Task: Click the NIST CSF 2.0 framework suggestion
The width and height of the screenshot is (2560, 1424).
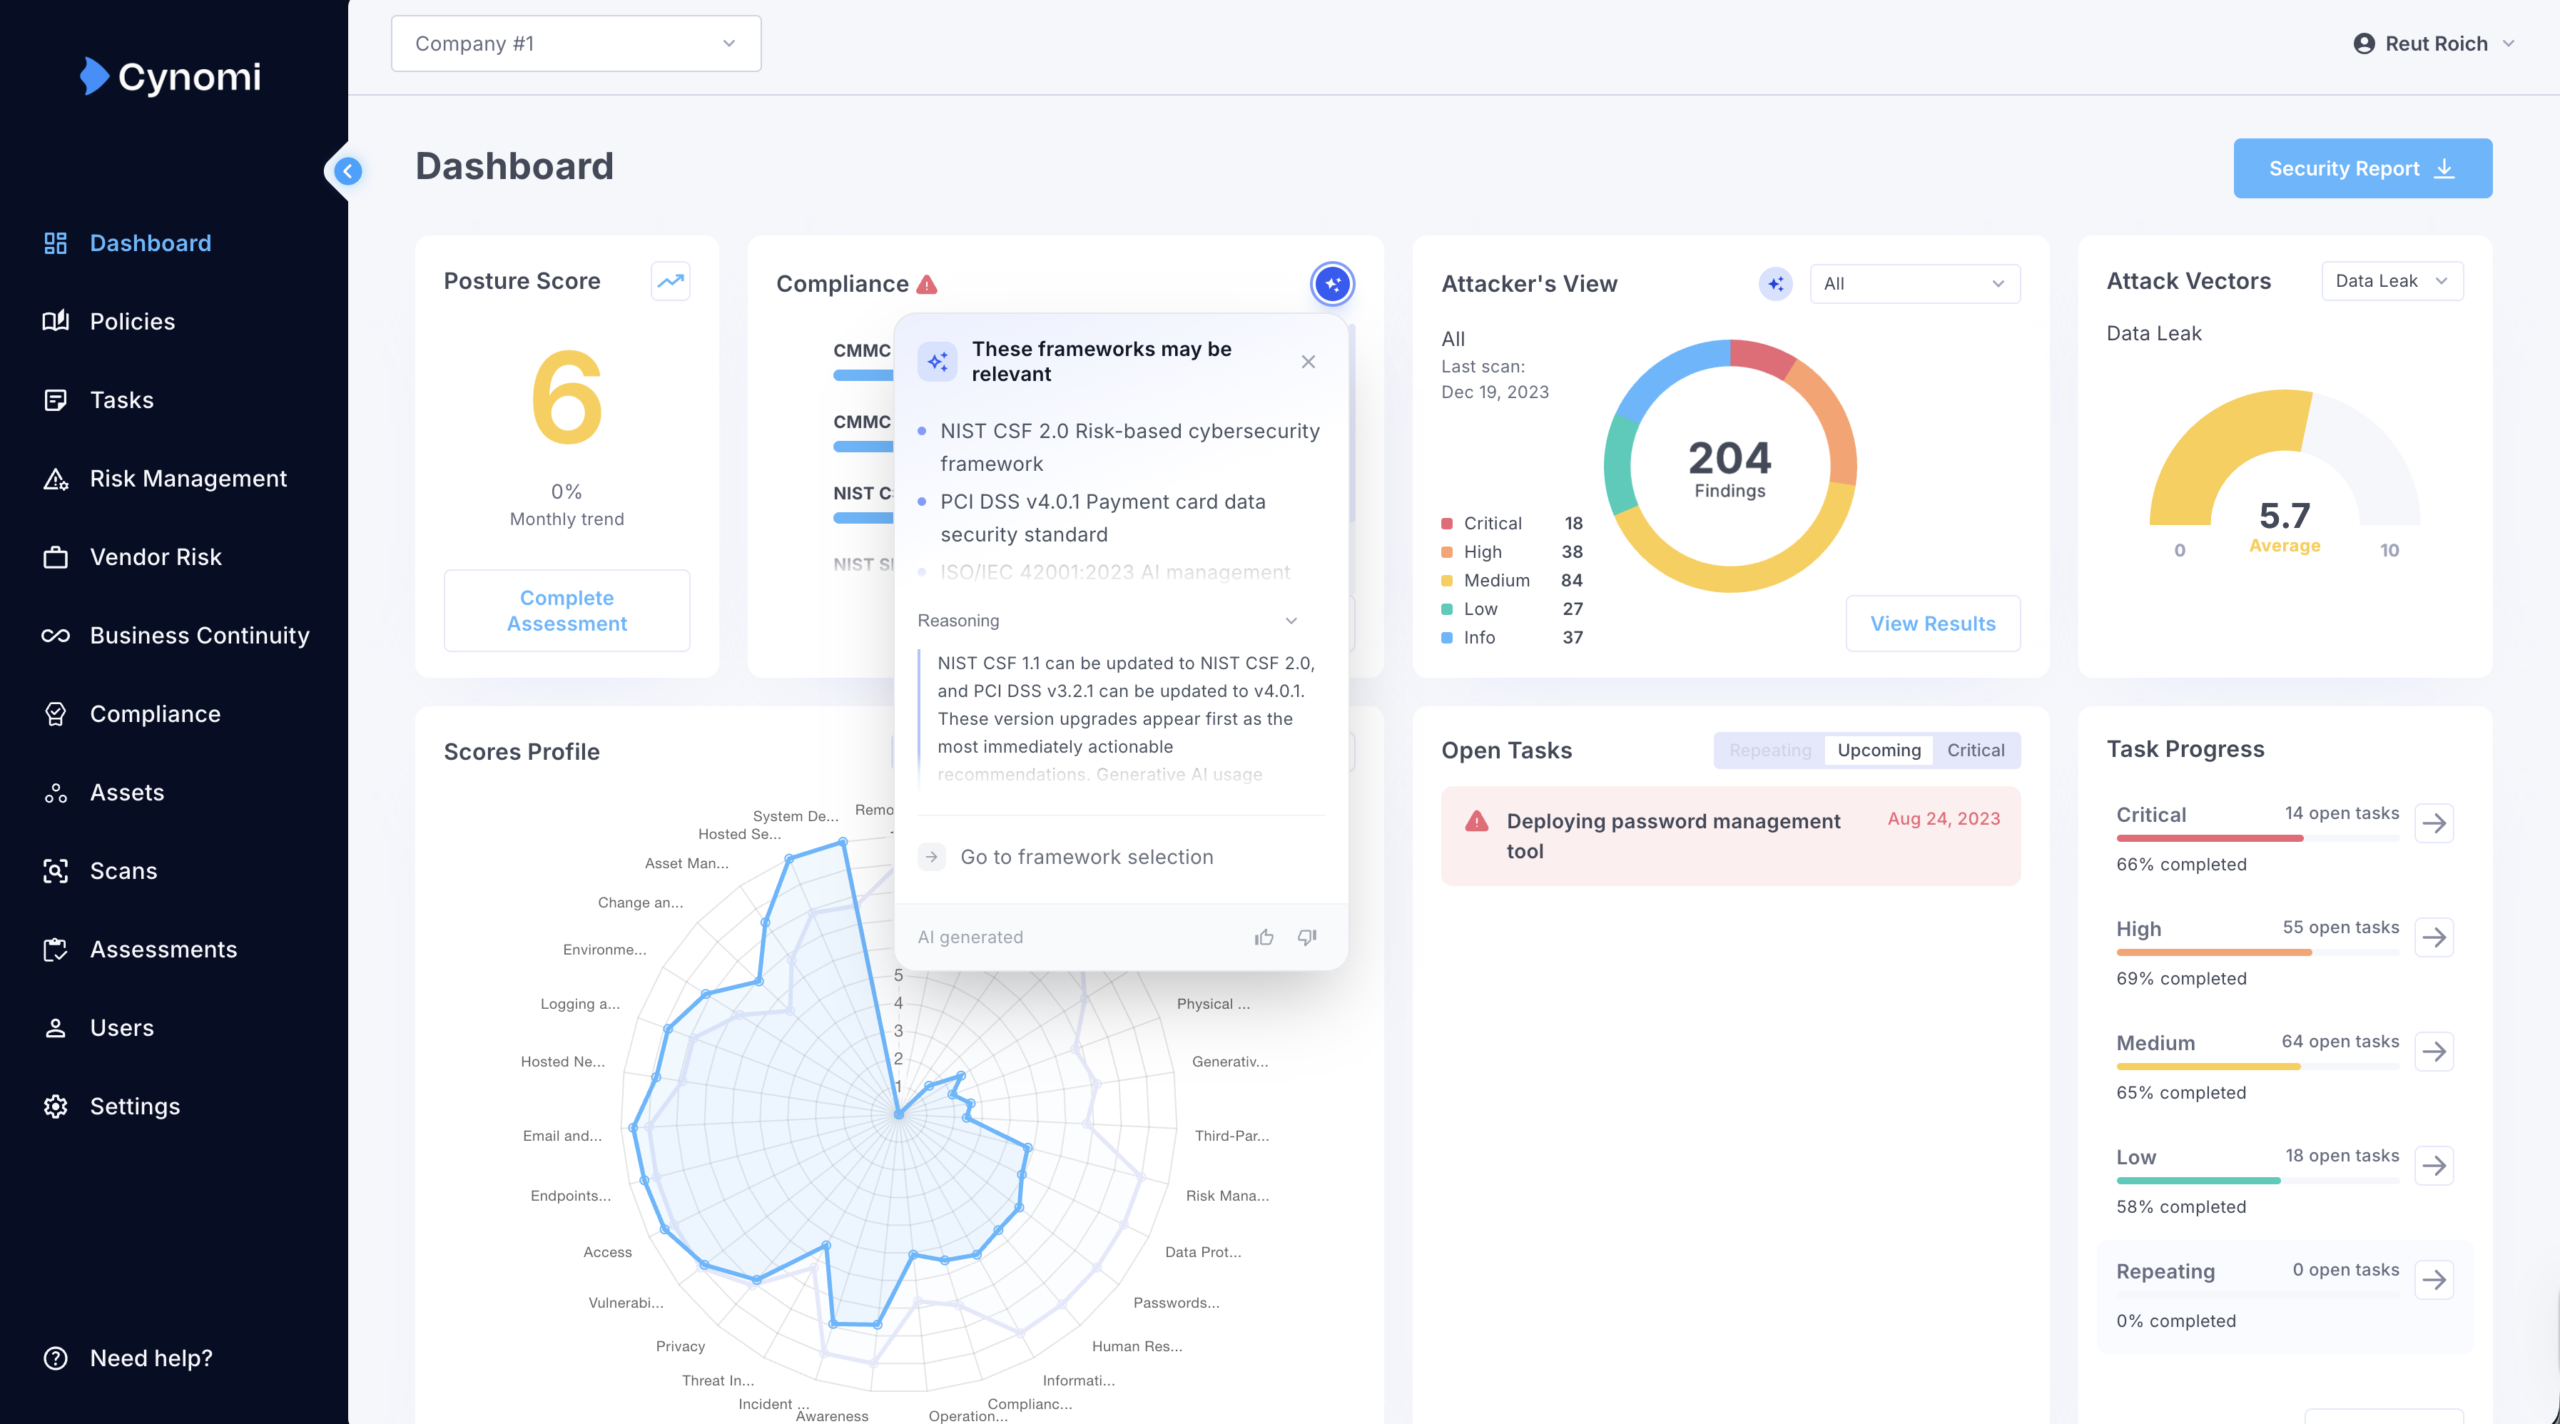Action: pos(1130,447)
